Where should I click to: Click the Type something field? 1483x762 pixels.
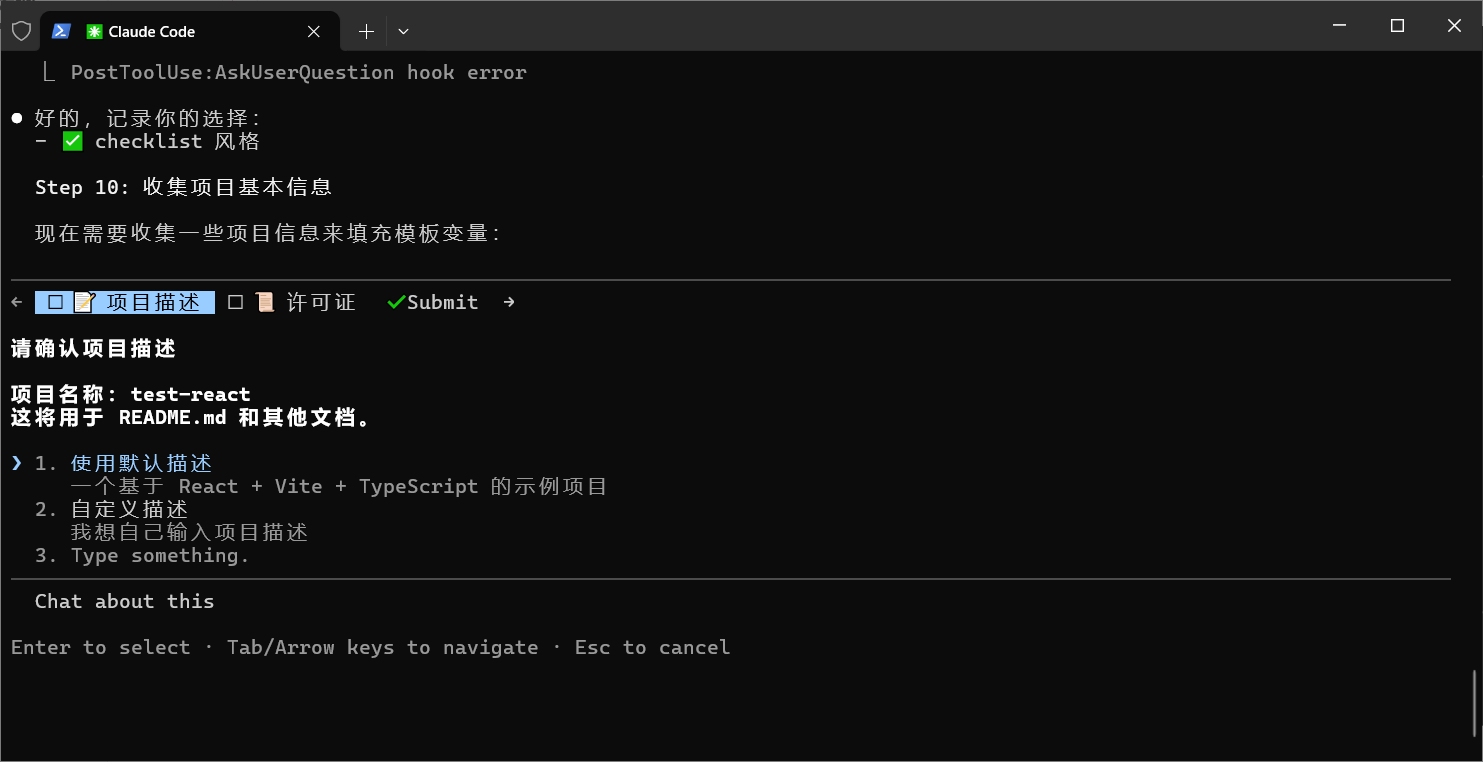160,556
